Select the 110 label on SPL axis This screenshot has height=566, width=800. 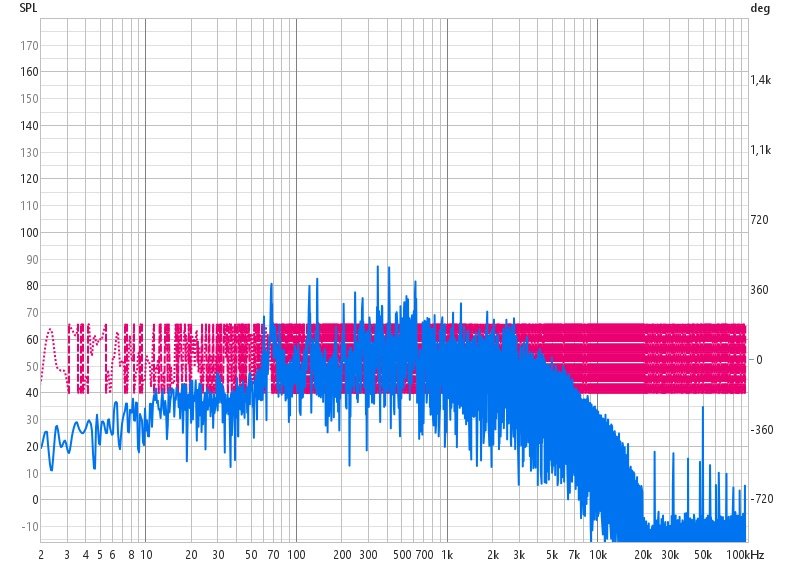29,206
